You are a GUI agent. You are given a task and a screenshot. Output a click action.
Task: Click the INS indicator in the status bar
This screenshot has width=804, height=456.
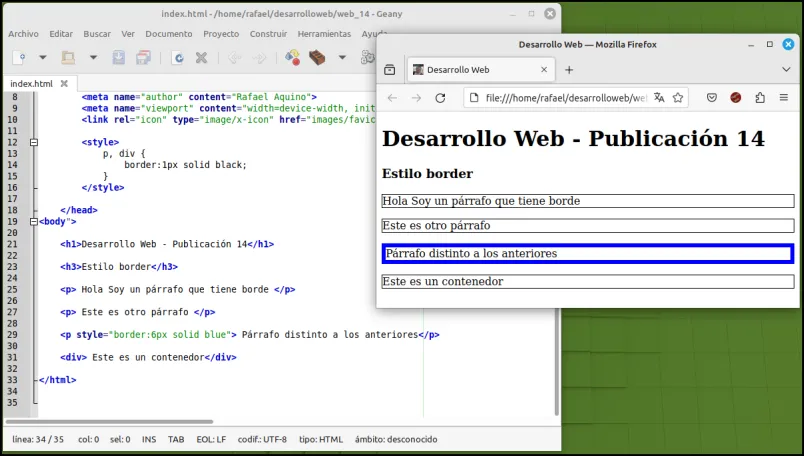[149, 440]
